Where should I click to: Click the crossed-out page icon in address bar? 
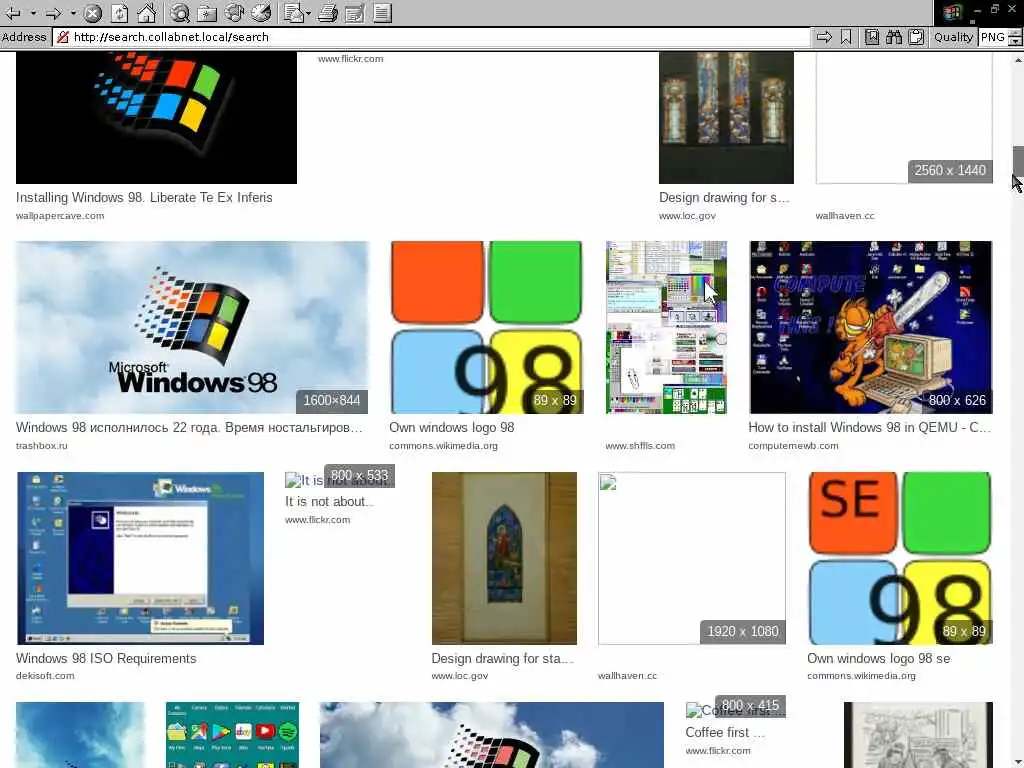[x=63, y=37]
